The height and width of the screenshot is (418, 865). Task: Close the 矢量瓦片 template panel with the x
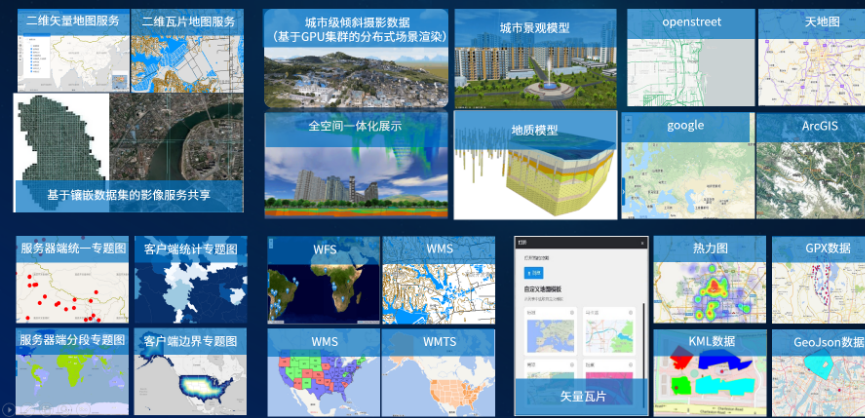(x=642, y=243)
